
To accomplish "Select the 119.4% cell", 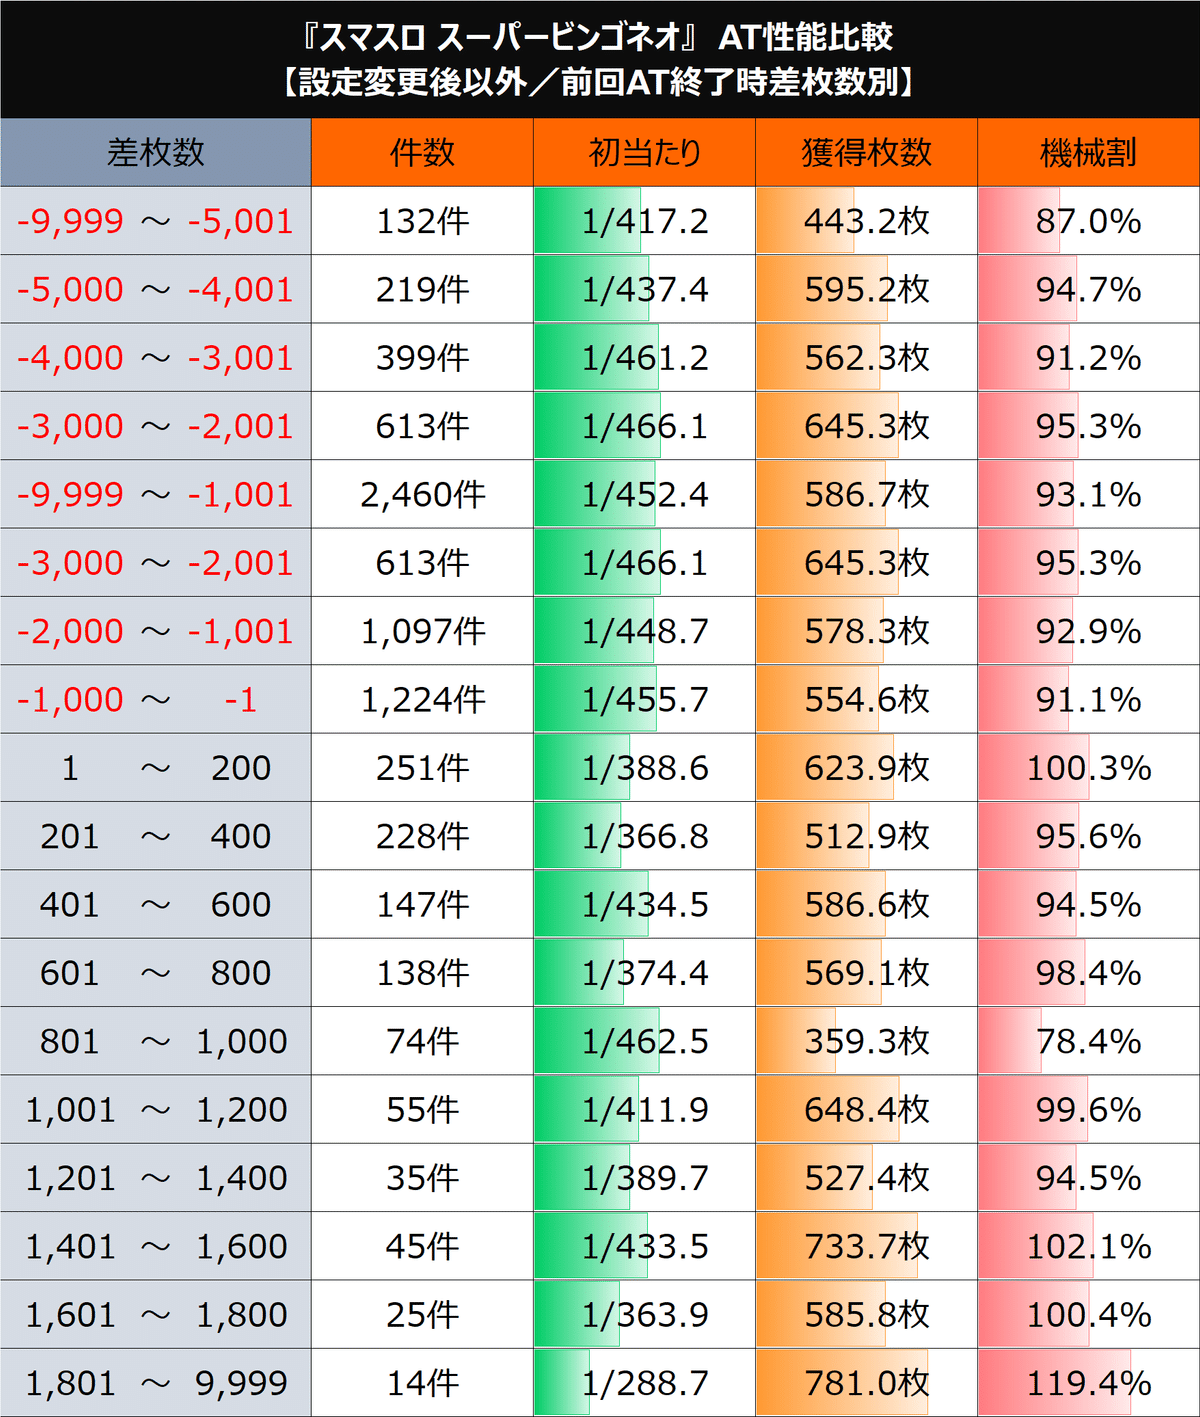I will click(1088, 1383).
